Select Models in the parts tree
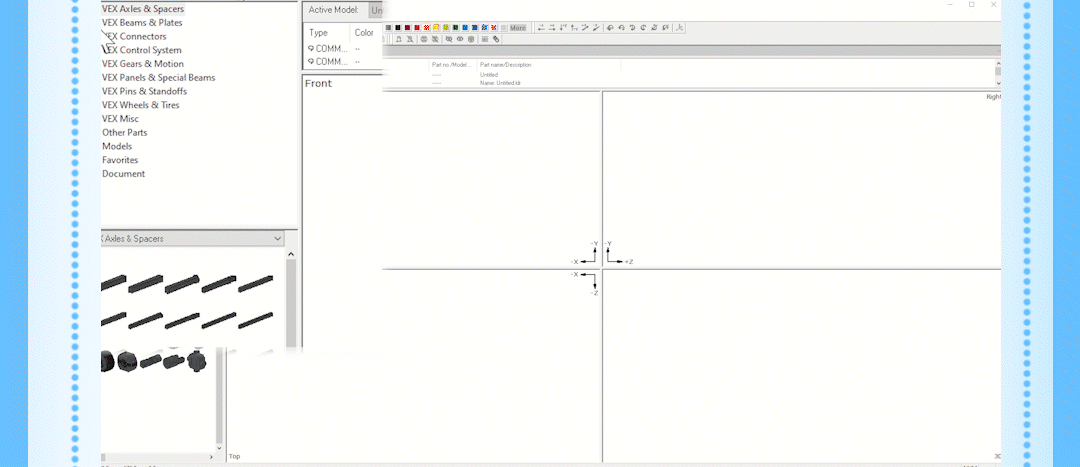Viewport: 1080px width, 467px height. pyautogui.click(x=117, y=147)
